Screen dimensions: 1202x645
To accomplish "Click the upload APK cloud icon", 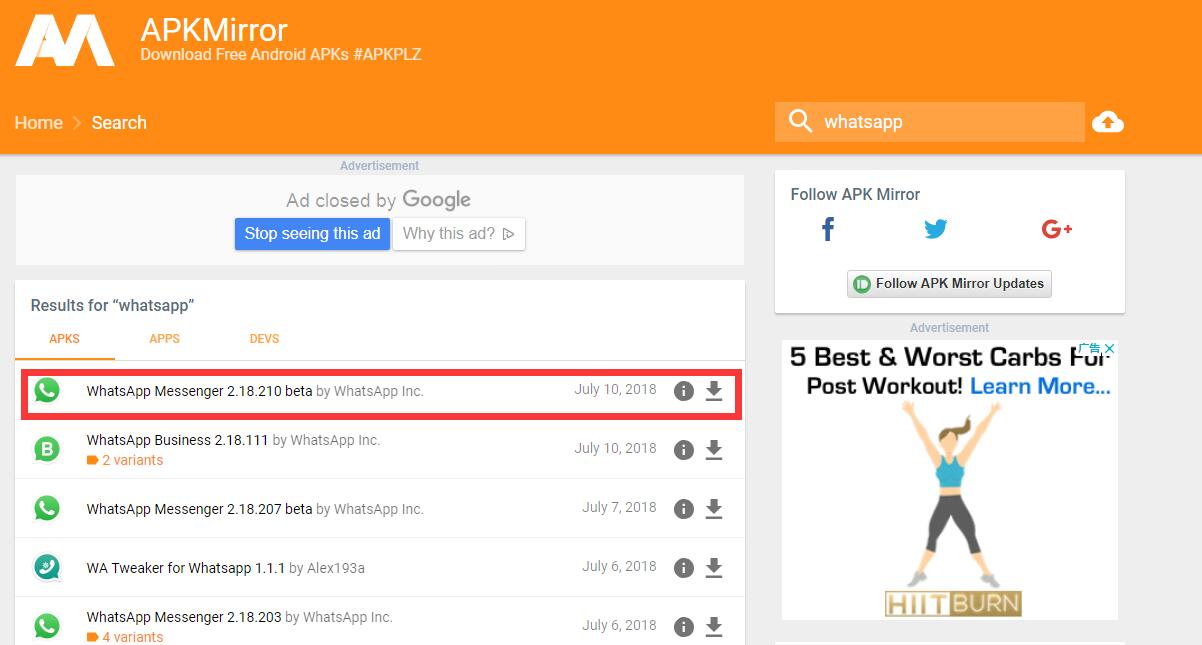I will click(x=1108, y=122).
